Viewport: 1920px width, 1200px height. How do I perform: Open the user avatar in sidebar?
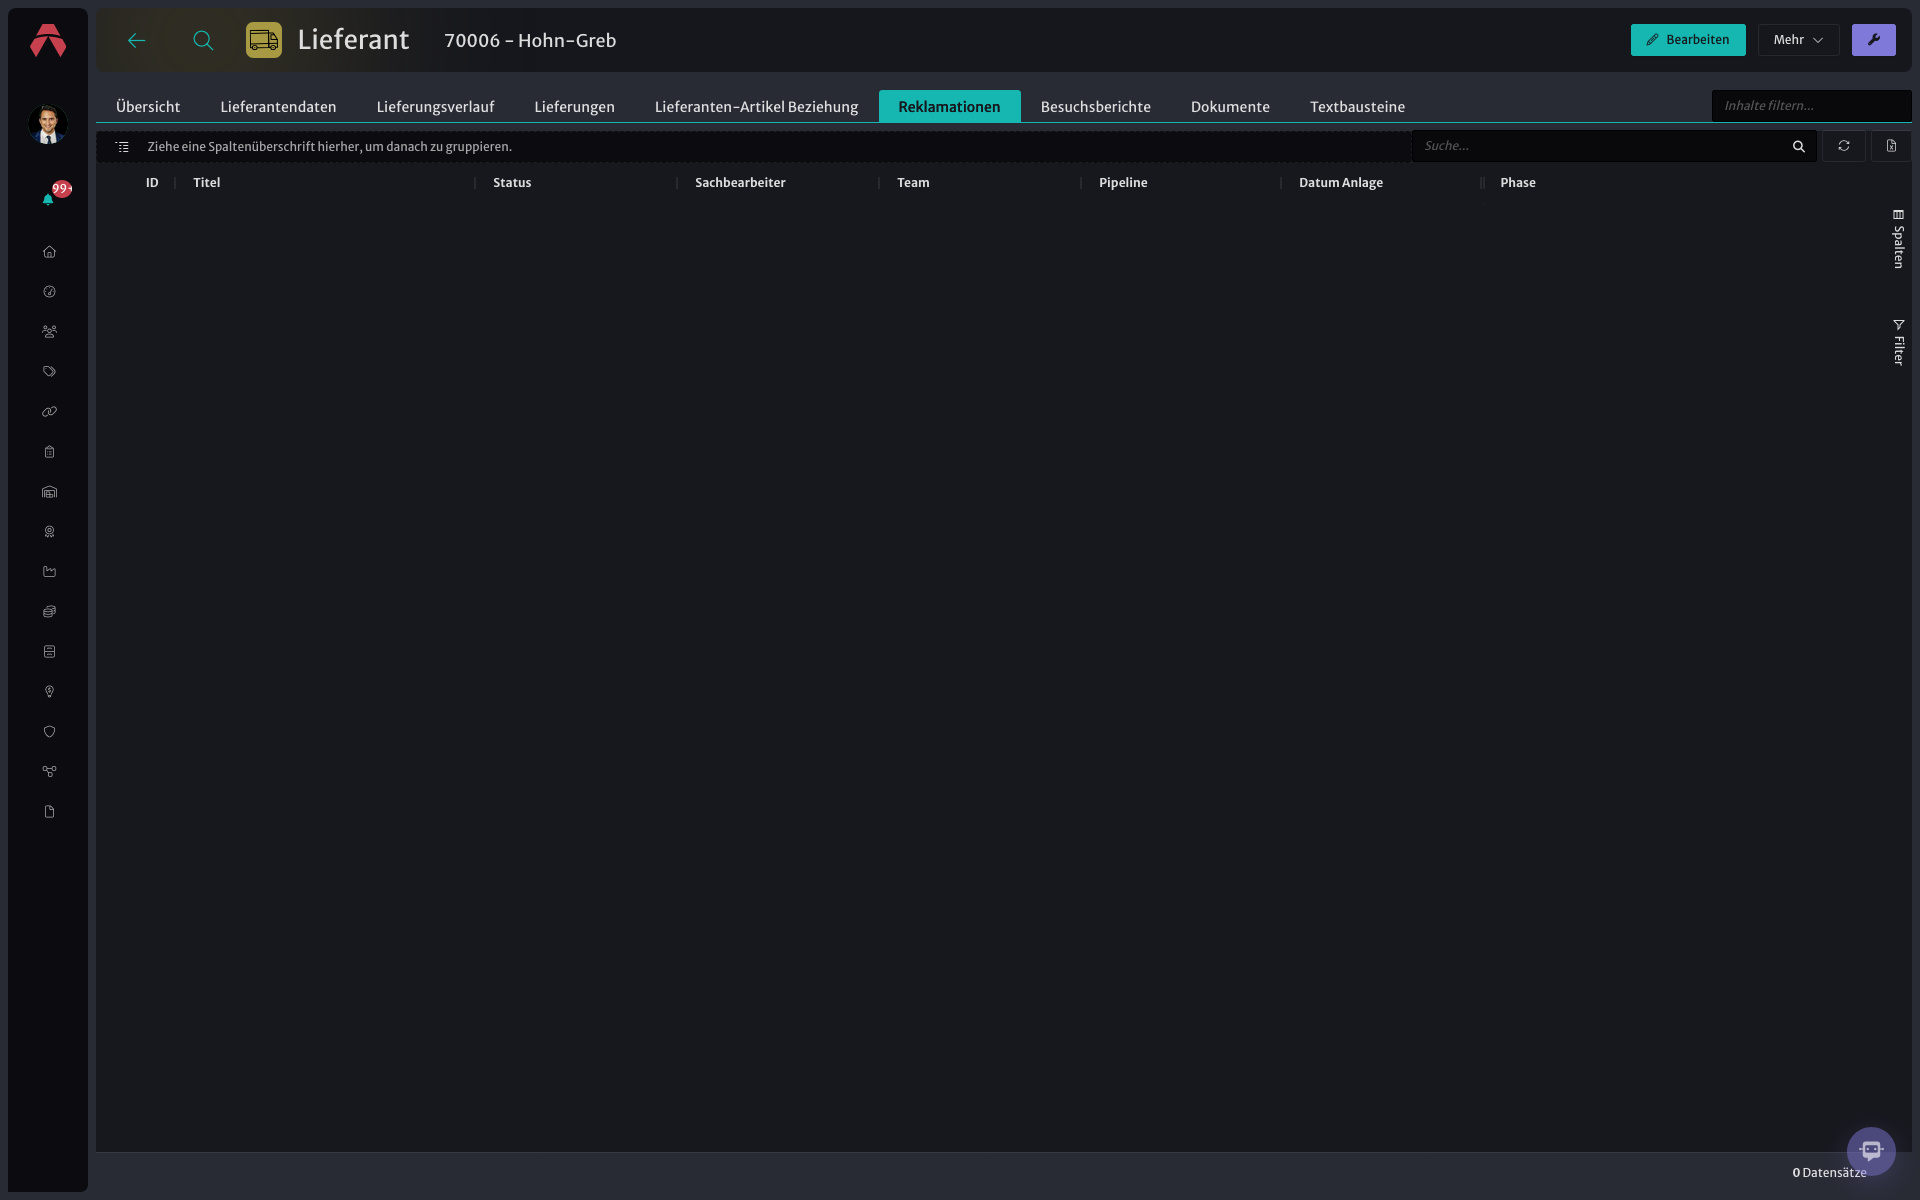47,124
